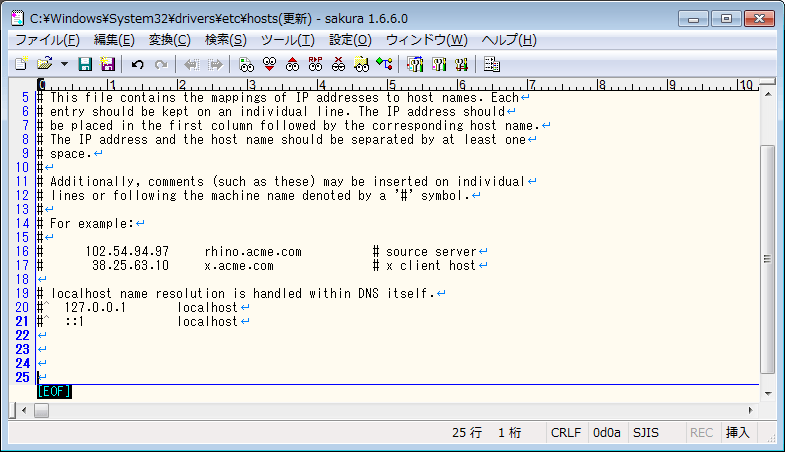Screen dimensions: 785x452
Task: Open the ヘルプ(H) menu
Action: coord(509,40)
